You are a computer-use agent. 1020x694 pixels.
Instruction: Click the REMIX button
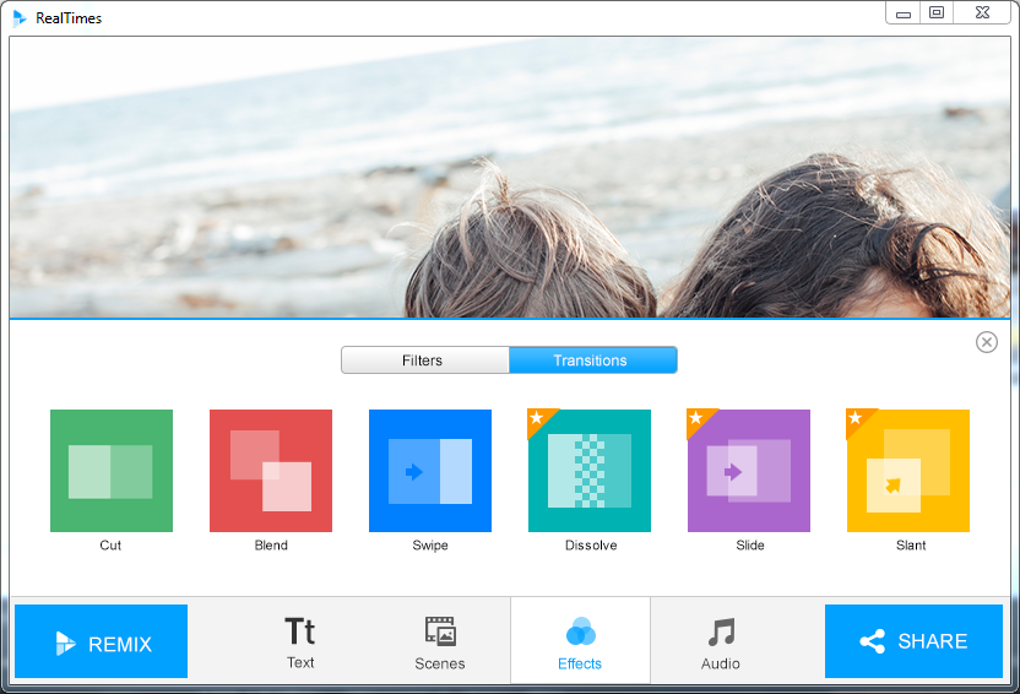tap(101, 641)
